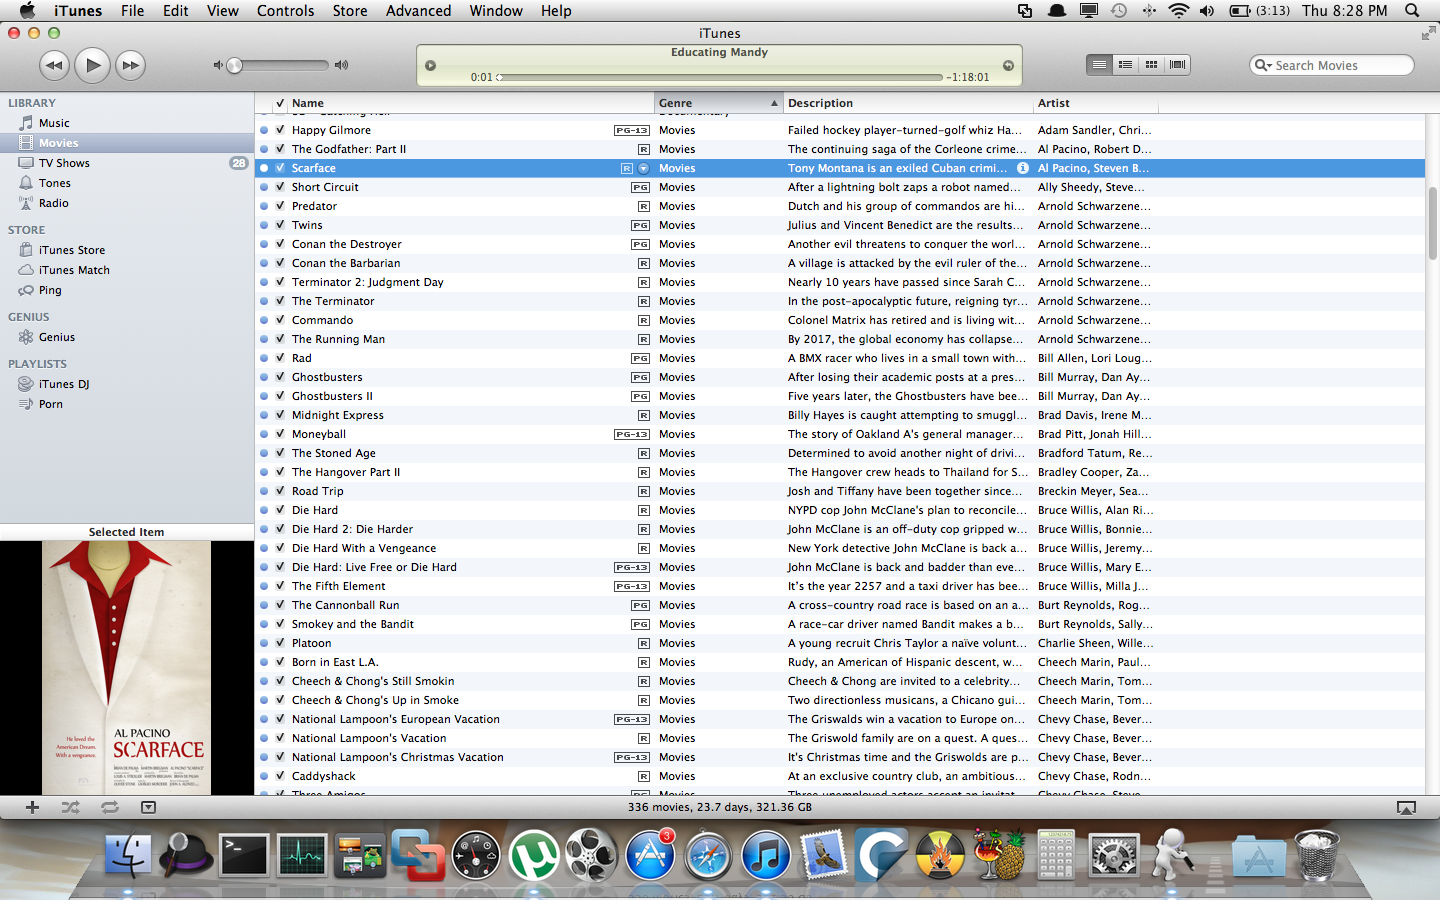Open Finder from the Dock
The image size is (1440, 900).
point(128,856)
